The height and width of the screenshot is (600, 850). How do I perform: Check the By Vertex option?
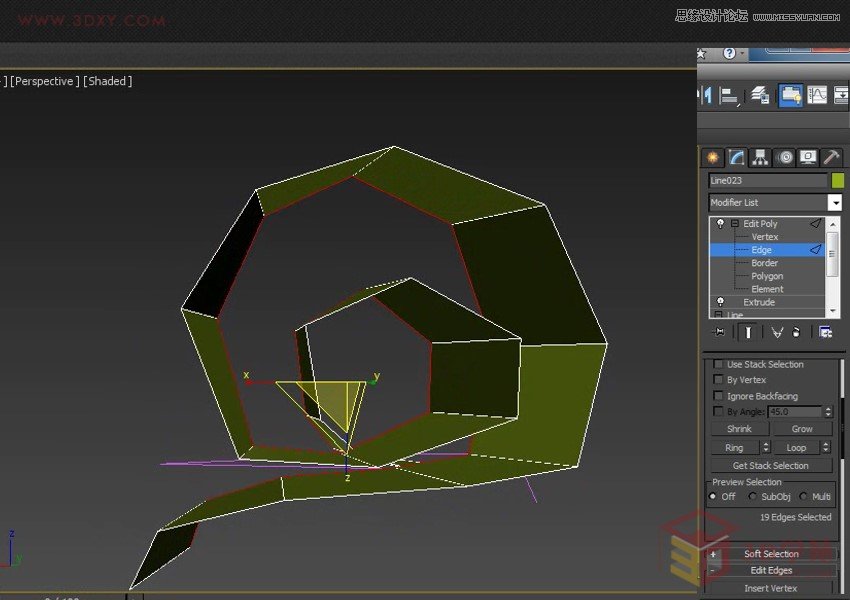click(717, 380)
